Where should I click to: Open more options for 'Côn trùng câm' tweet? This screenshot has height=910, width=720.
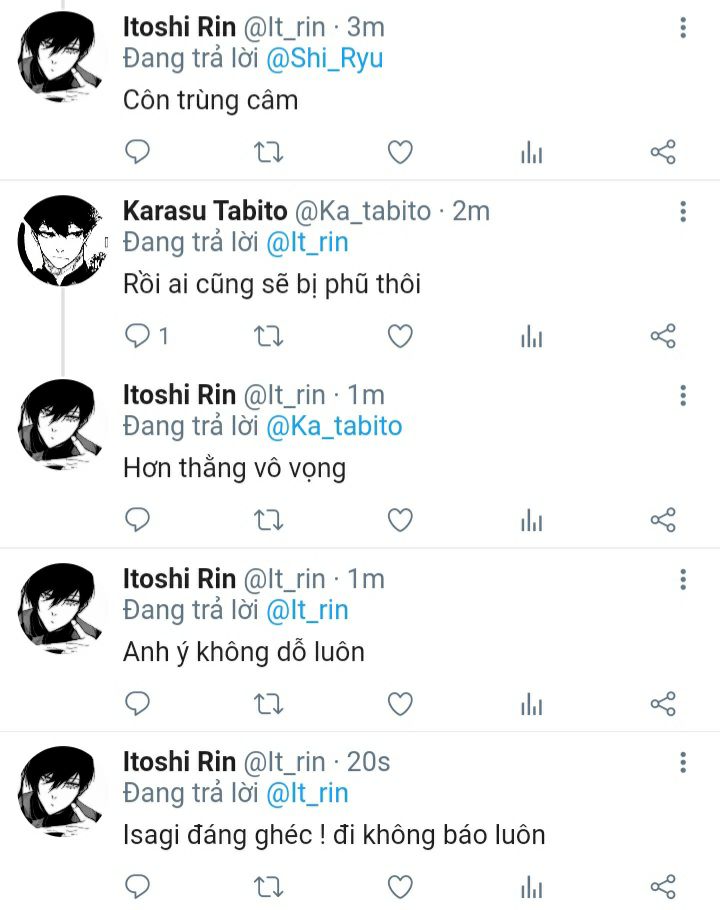[x=683, y=27]
